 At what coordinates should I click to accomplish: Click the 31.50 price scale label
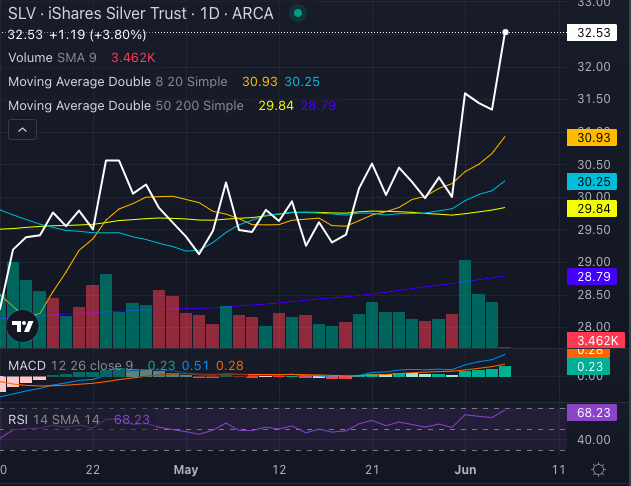594,99
